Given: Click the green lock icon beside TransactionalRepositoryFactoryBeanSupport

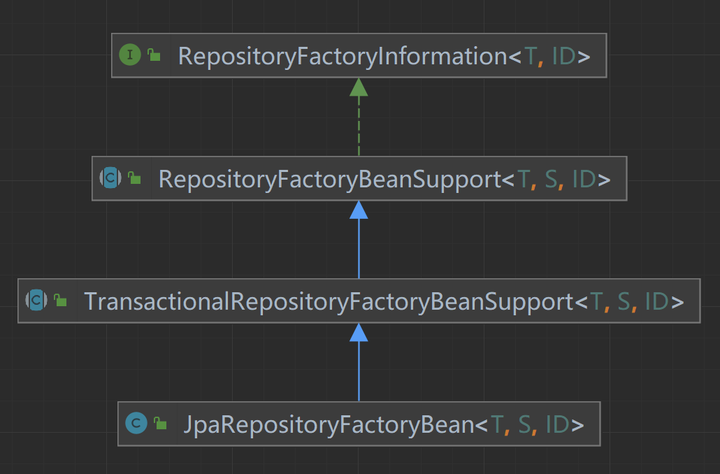Looking at the screenshot, I should tap(61, 301).
